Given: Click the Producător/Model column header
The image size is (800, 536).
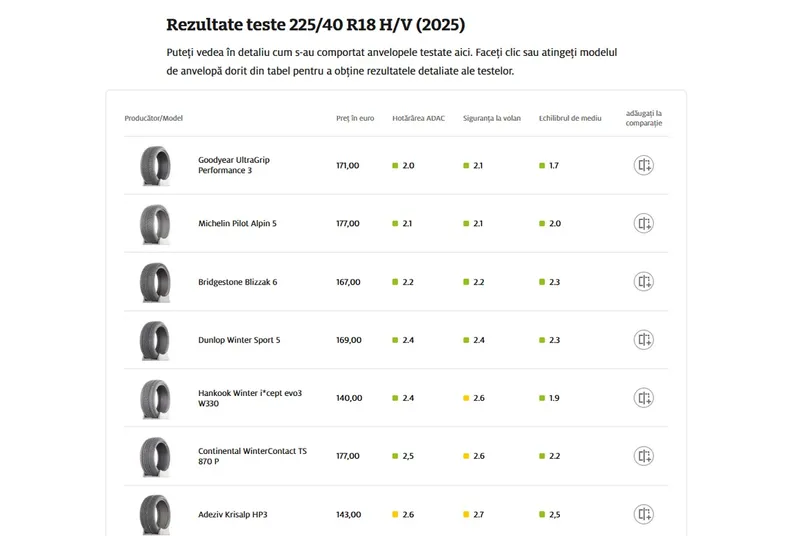Looking at the screenshot, I should 153,118.
